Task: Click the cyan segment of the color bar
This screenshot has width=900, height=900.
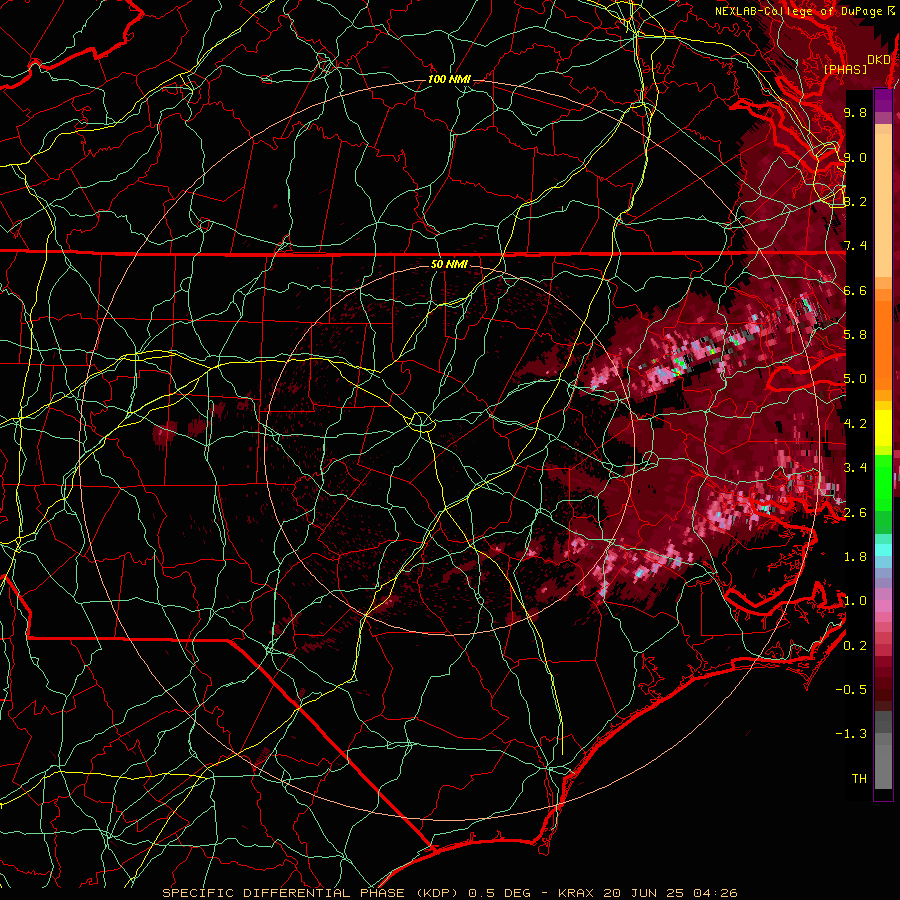Action: pos(883,550)
